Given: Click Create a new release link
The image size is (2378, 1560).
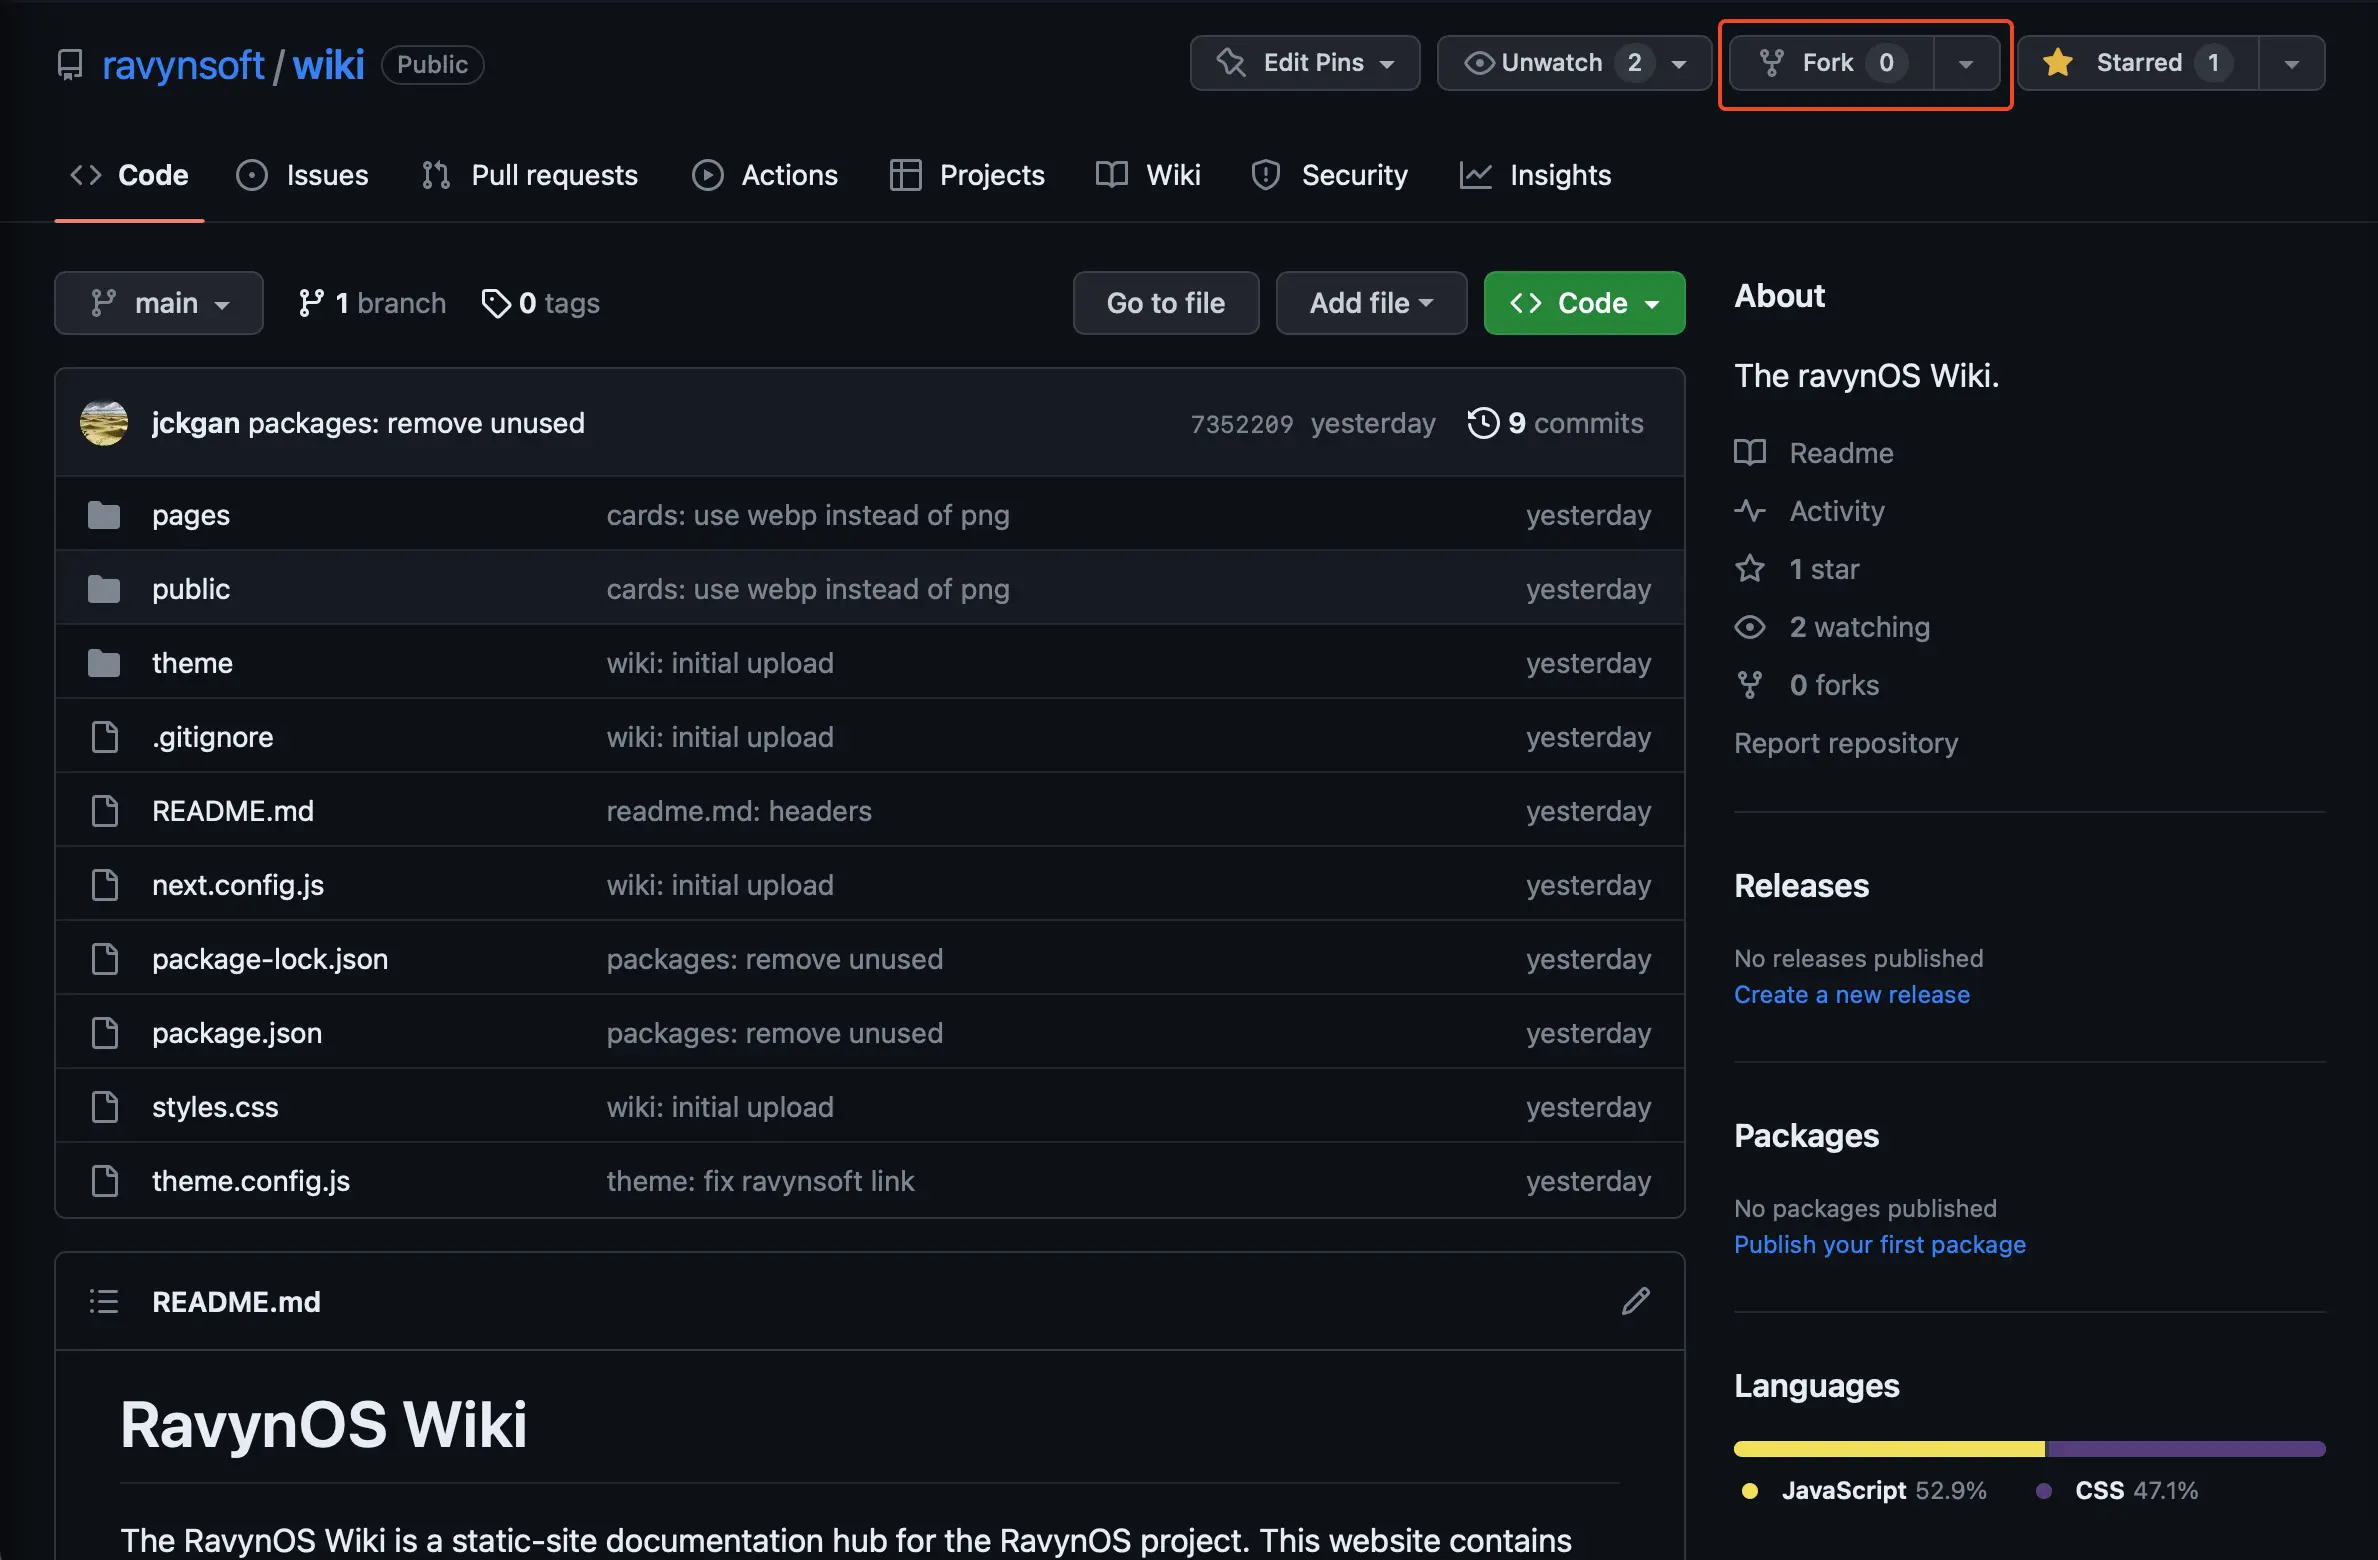Looking at the screenshot, I should tap(1851, 994).
